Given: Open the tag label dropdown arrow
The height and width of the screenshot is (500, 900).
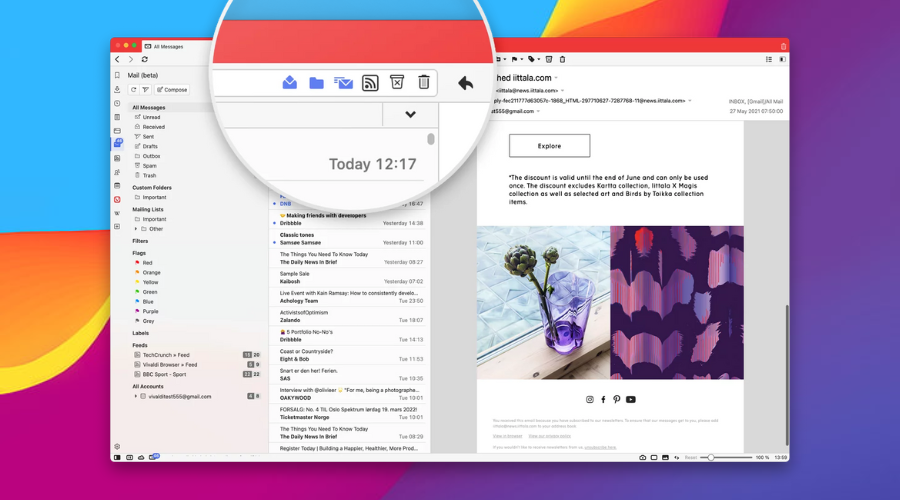Looking at the screenshot, I should (538, 59).
